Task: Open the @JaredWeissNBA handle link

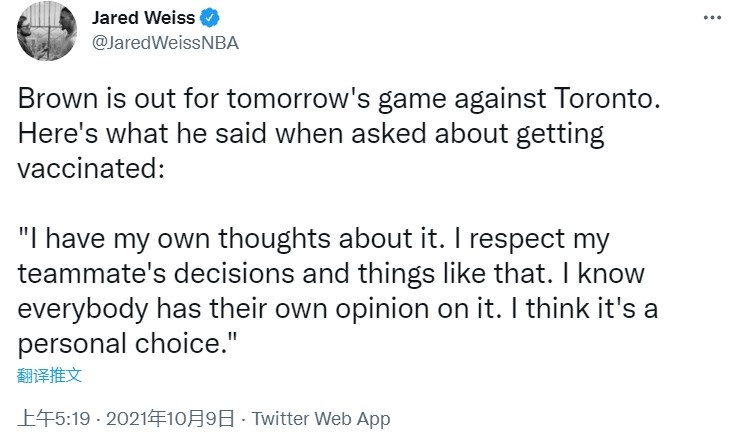Action: pyautogui.click(x=165, y=43)
